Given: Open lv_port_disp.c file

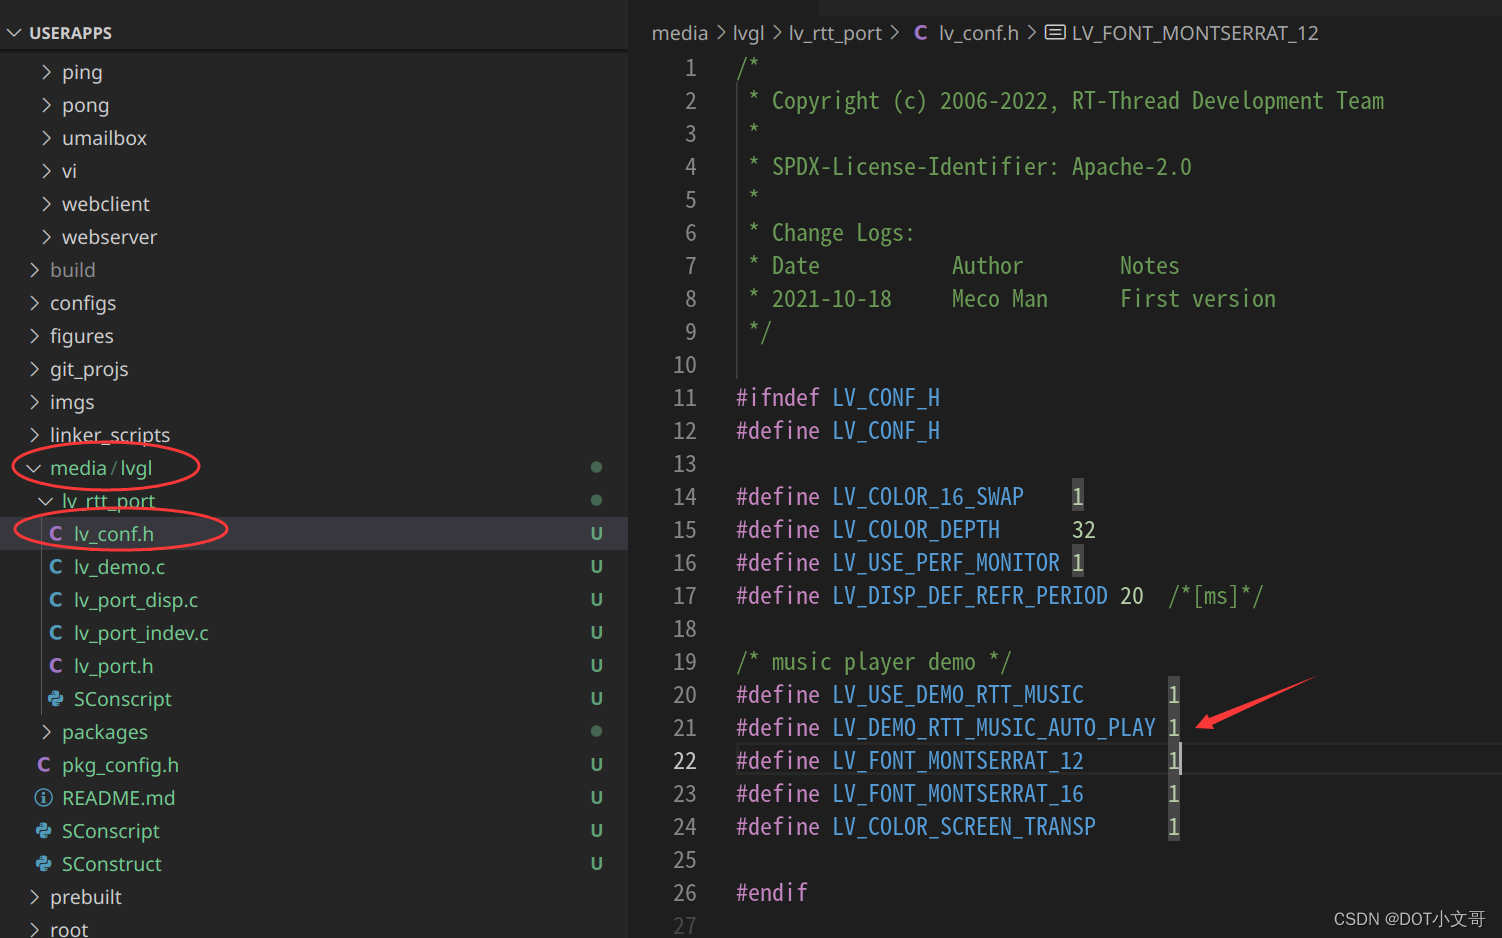Looking at the screenshot, I should (x=136, y=600).
